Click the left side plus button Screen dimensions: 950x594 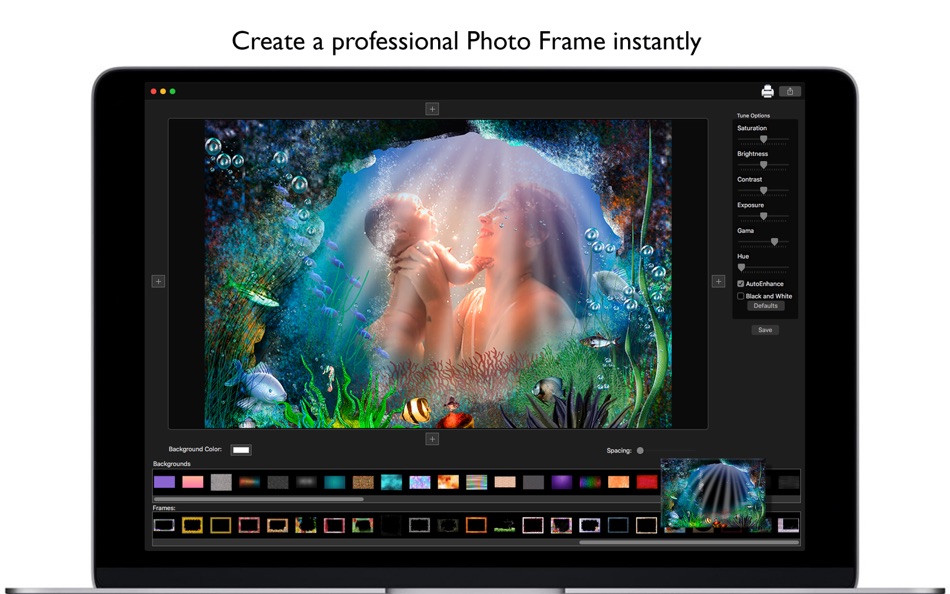158,281
